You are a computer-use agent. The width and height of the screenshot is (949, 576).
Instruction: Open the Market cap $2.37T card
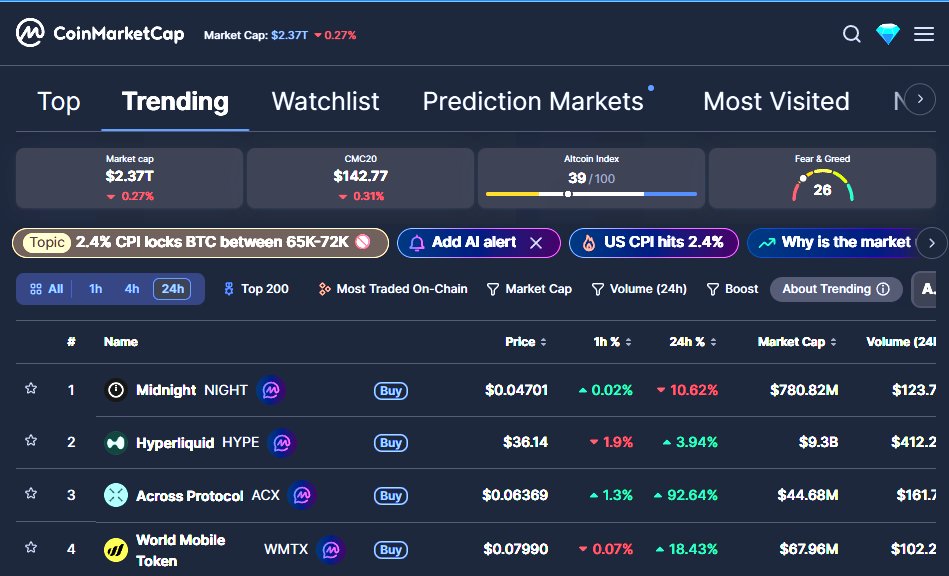point(130,178)
